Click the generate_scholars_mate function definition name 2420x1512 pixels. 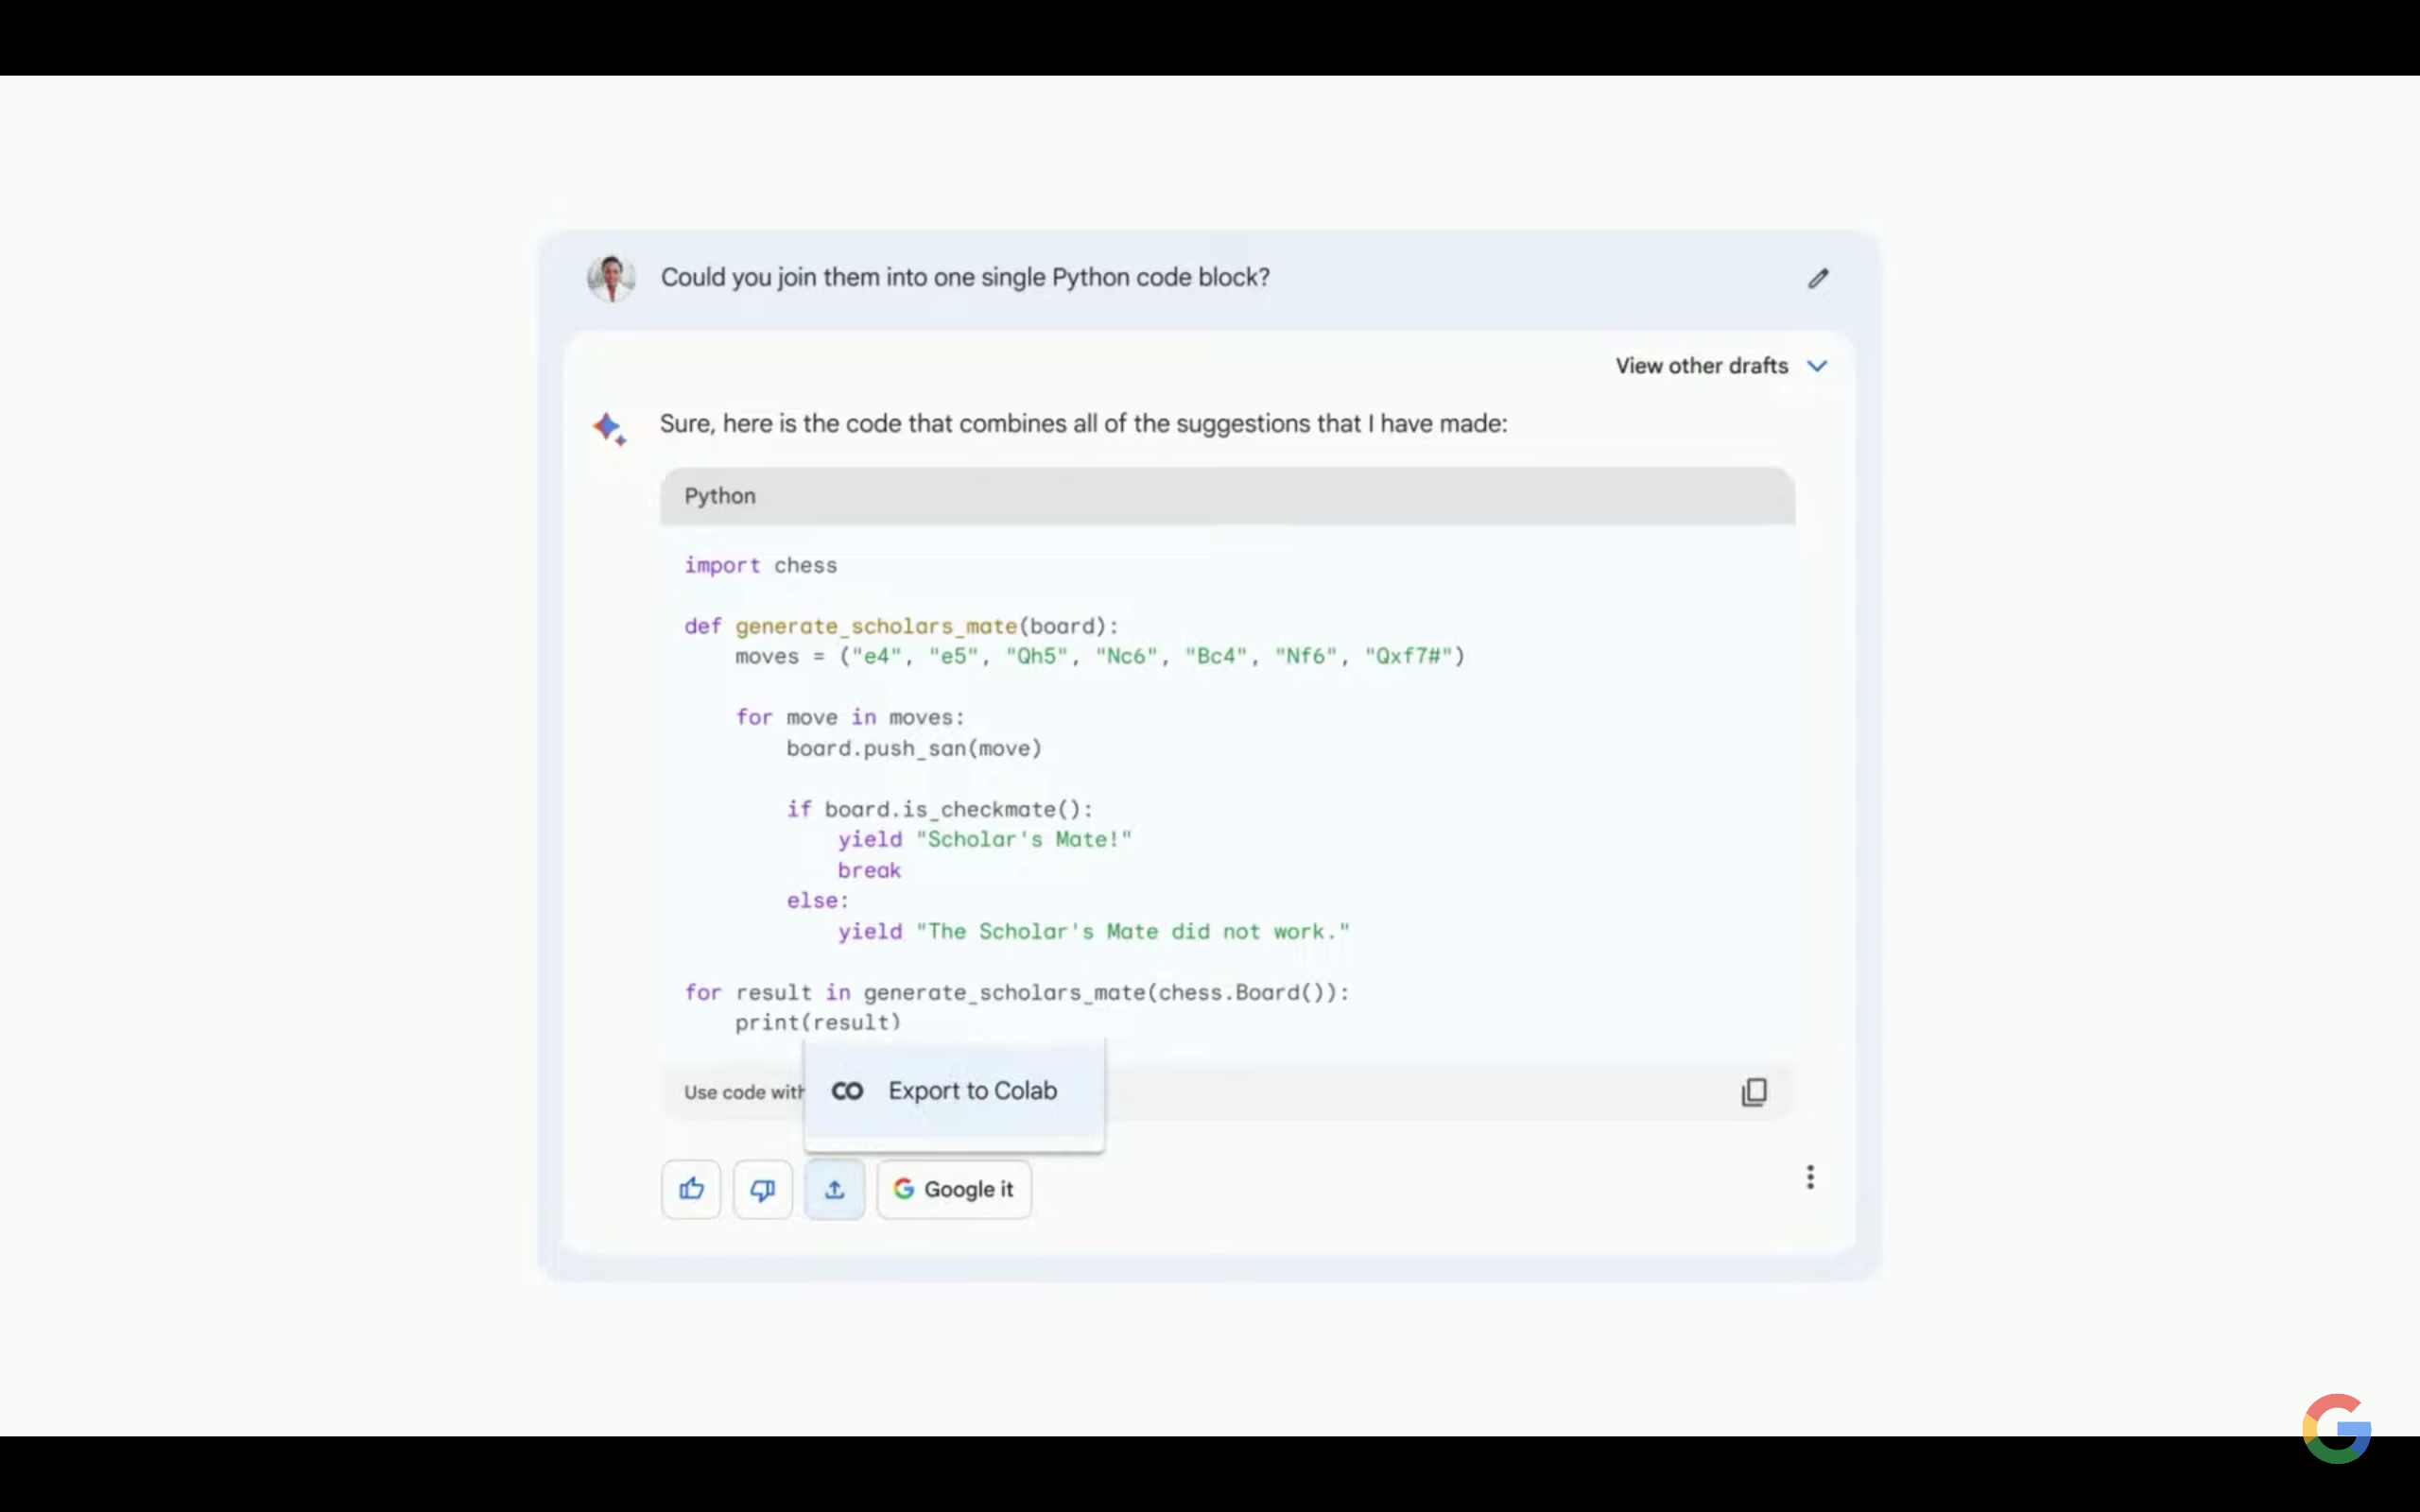876,626
